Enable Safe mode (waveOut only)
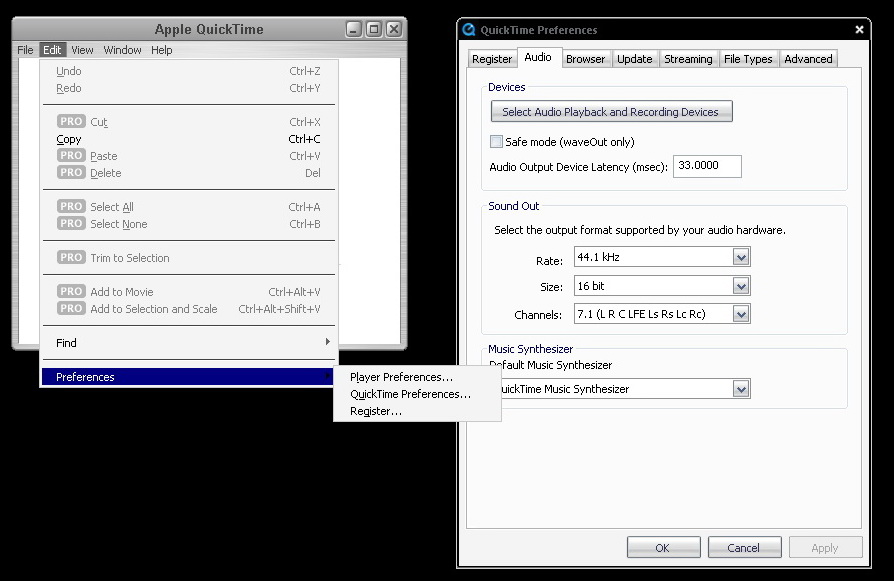Image resolution: width=894 pixels, height=581 pixels. click(x=496, y=142)
